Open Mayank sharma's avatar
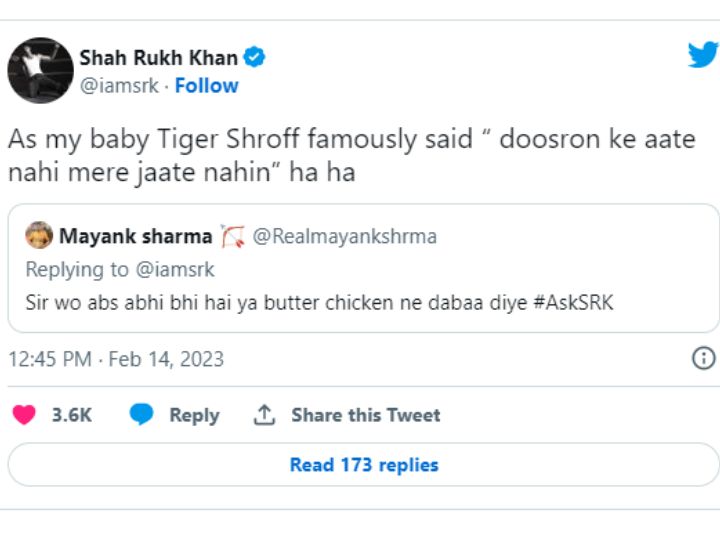 coord(39,235)
